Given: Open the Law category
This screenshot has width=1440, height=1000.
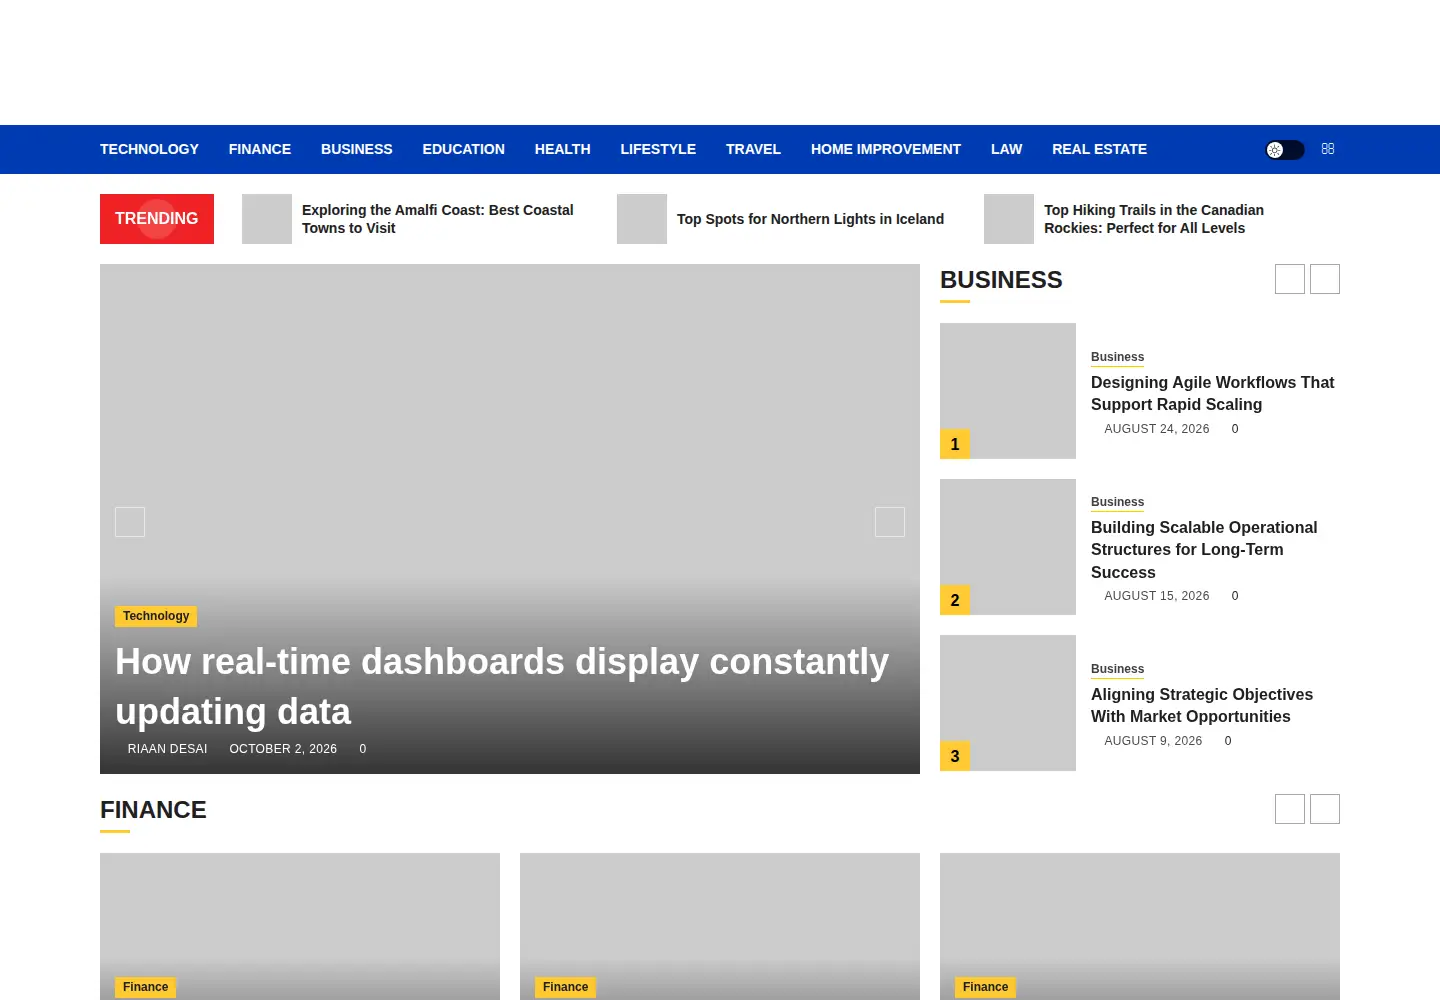Looking at the screenshot, I should [1006, 149].
